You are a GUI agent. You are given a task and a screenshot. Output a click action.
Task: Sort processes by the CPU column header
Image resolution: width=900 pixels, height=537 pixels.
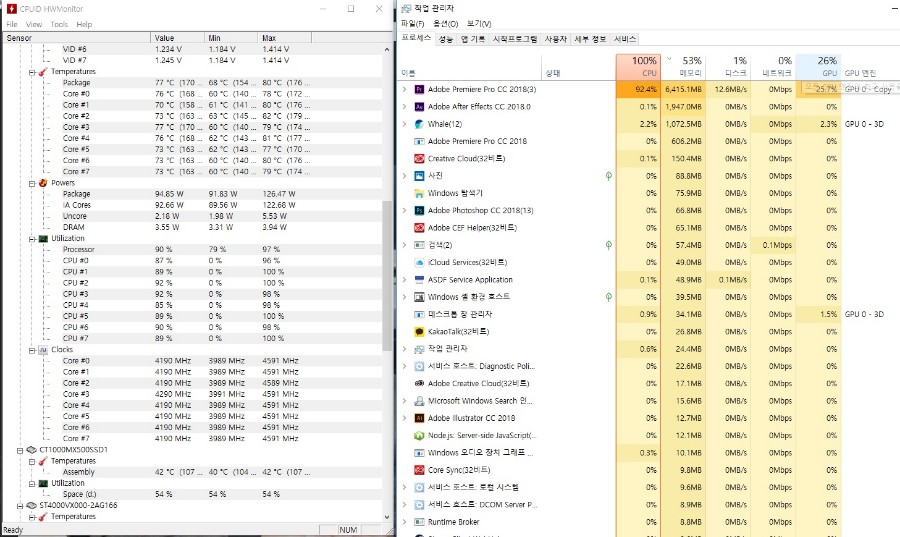click(x=638, y=67)
